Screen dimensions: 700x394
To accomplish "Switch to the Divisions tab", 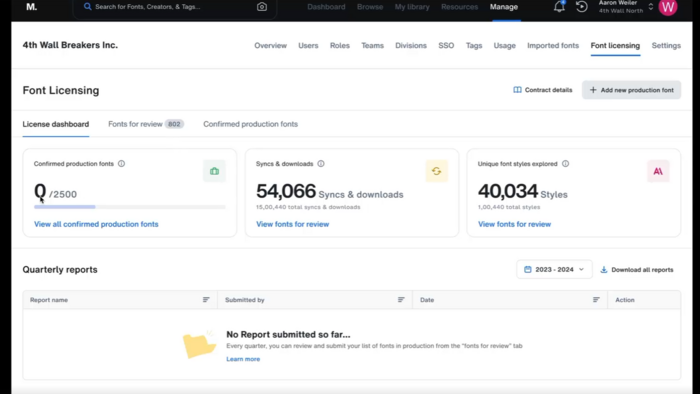I will 411,46.
